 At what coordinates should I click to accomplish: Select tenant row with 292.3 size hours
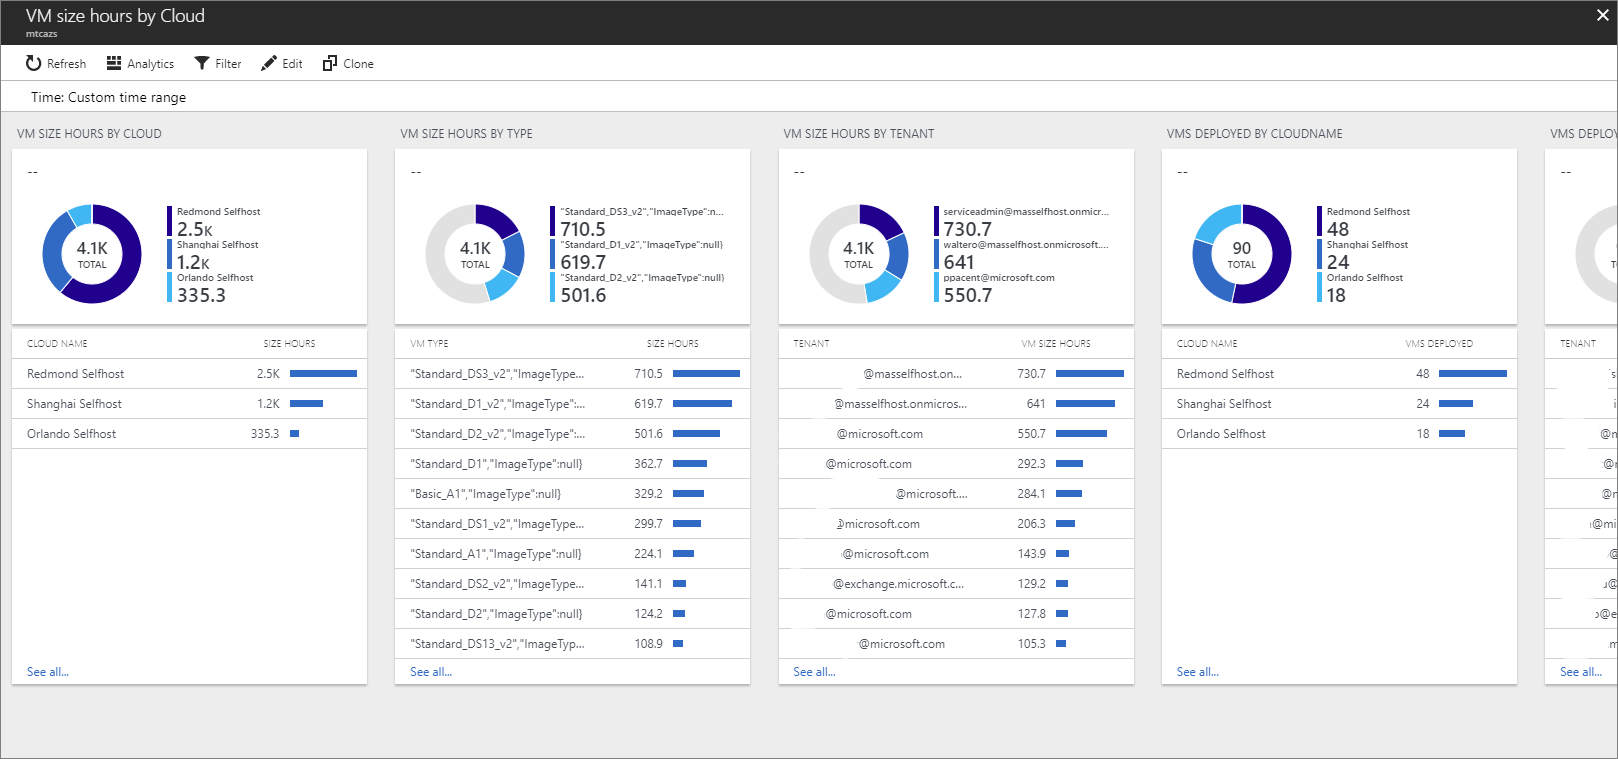click(x=956, y=464)
